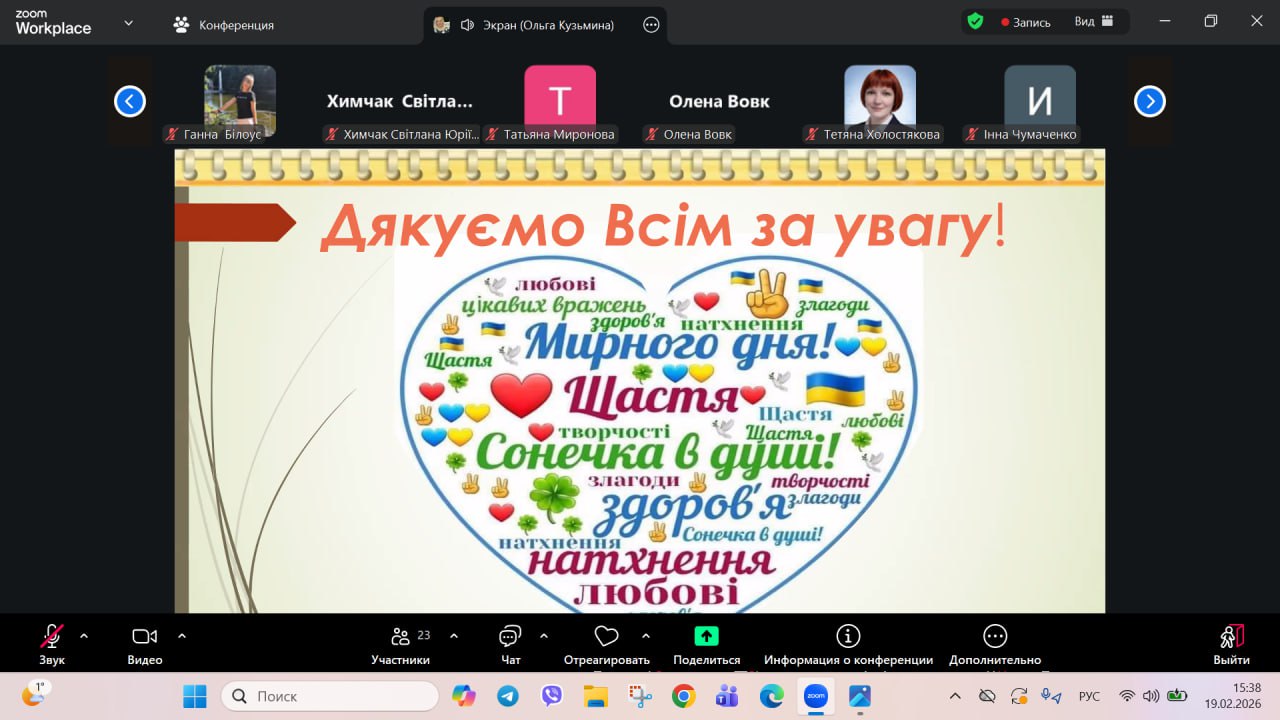Click the React heart icon
This screenshot has height=720, width=1280.
pos(606,637)
